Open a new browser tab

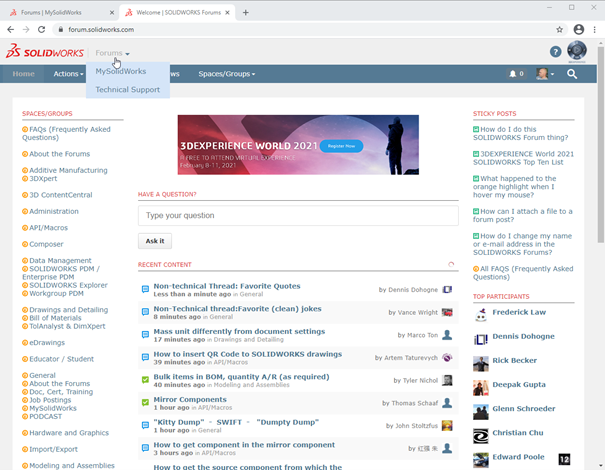coord(245,13)
